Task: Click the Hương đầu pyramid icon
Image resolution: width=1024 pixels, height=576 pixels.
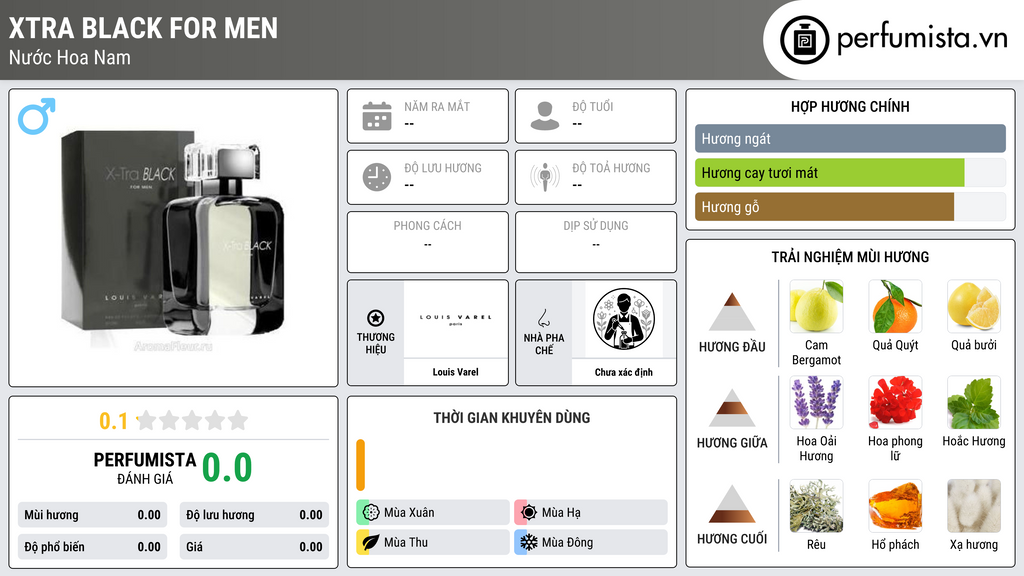Action: pyautogui.click(x=732, y=312)
